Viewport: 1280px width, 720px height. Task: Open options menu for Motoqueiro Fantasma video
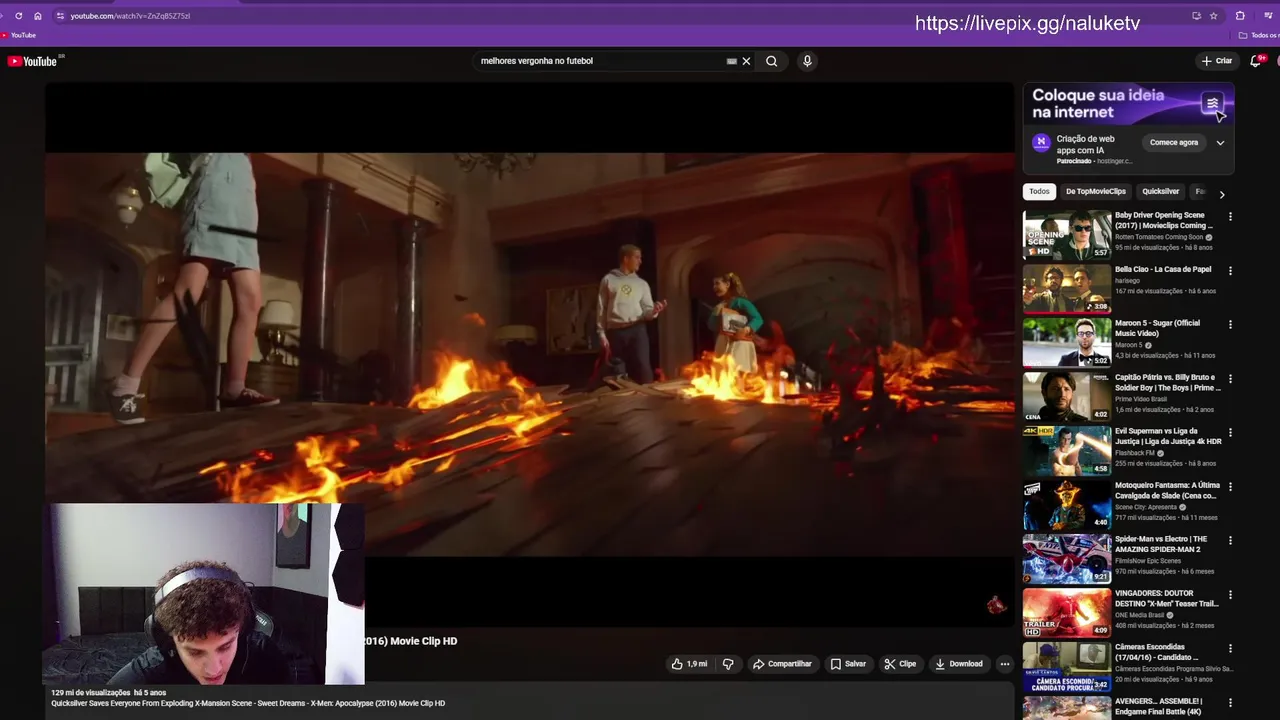1230,487
